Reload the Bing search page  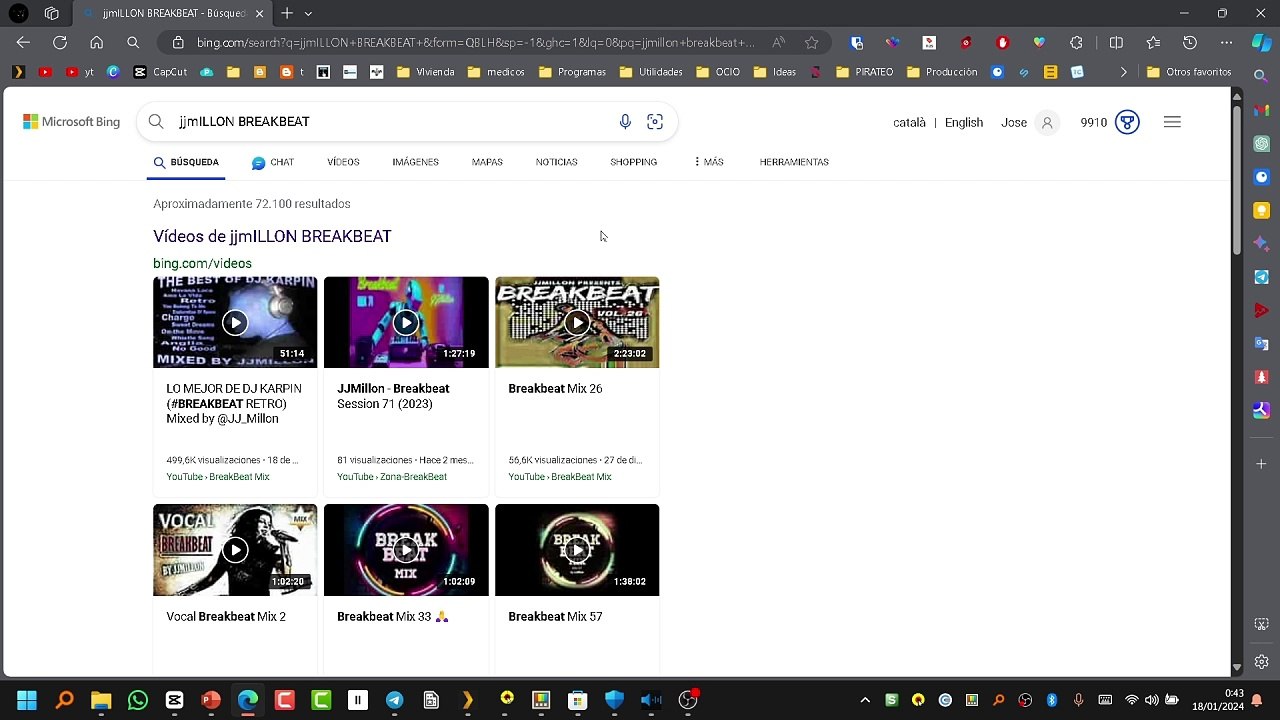point(60,43)
